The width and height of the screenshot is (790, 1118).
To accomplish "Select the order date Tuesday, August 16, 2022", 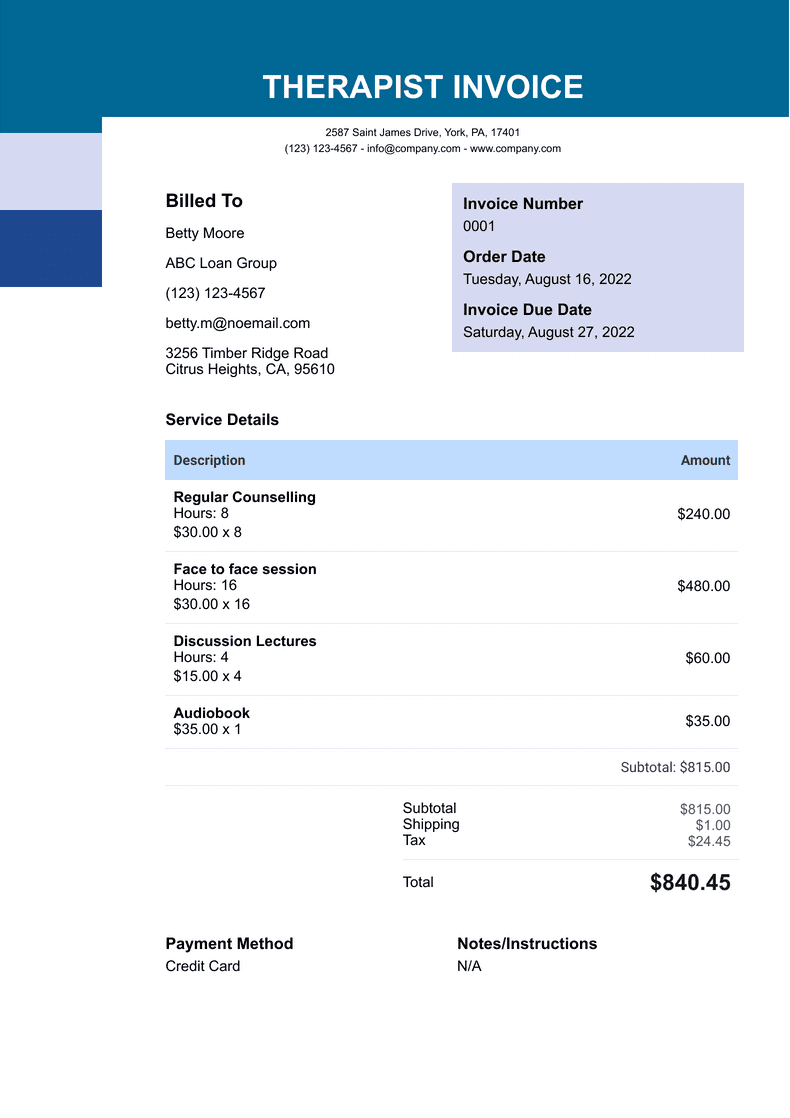I will point(547,279).
